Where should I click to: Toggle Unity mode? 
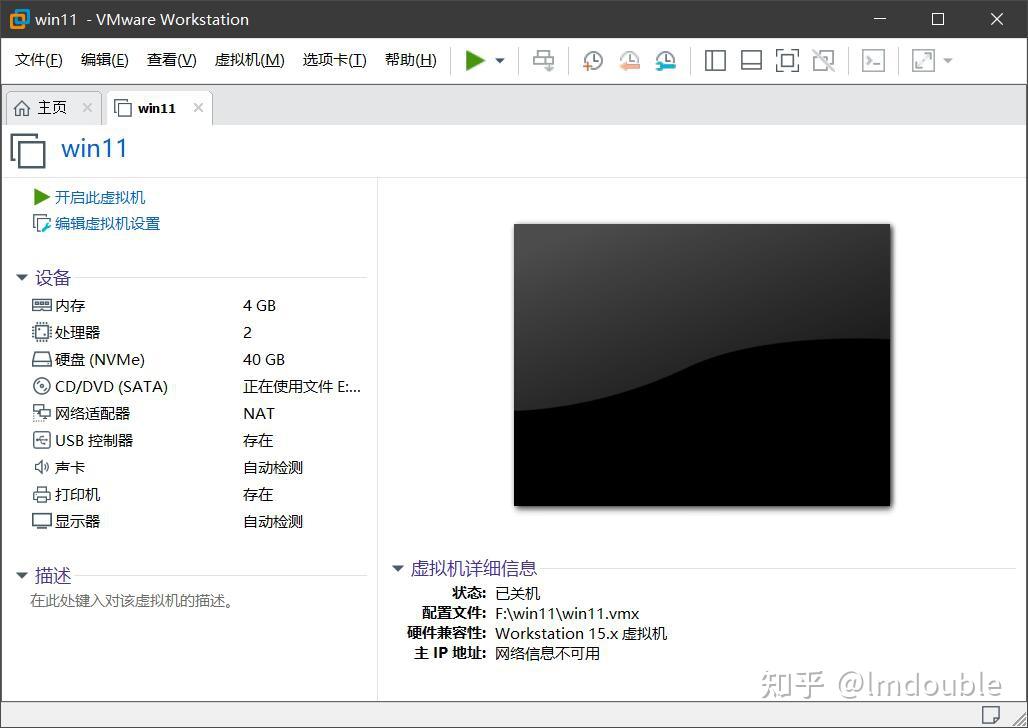[823, 60]
